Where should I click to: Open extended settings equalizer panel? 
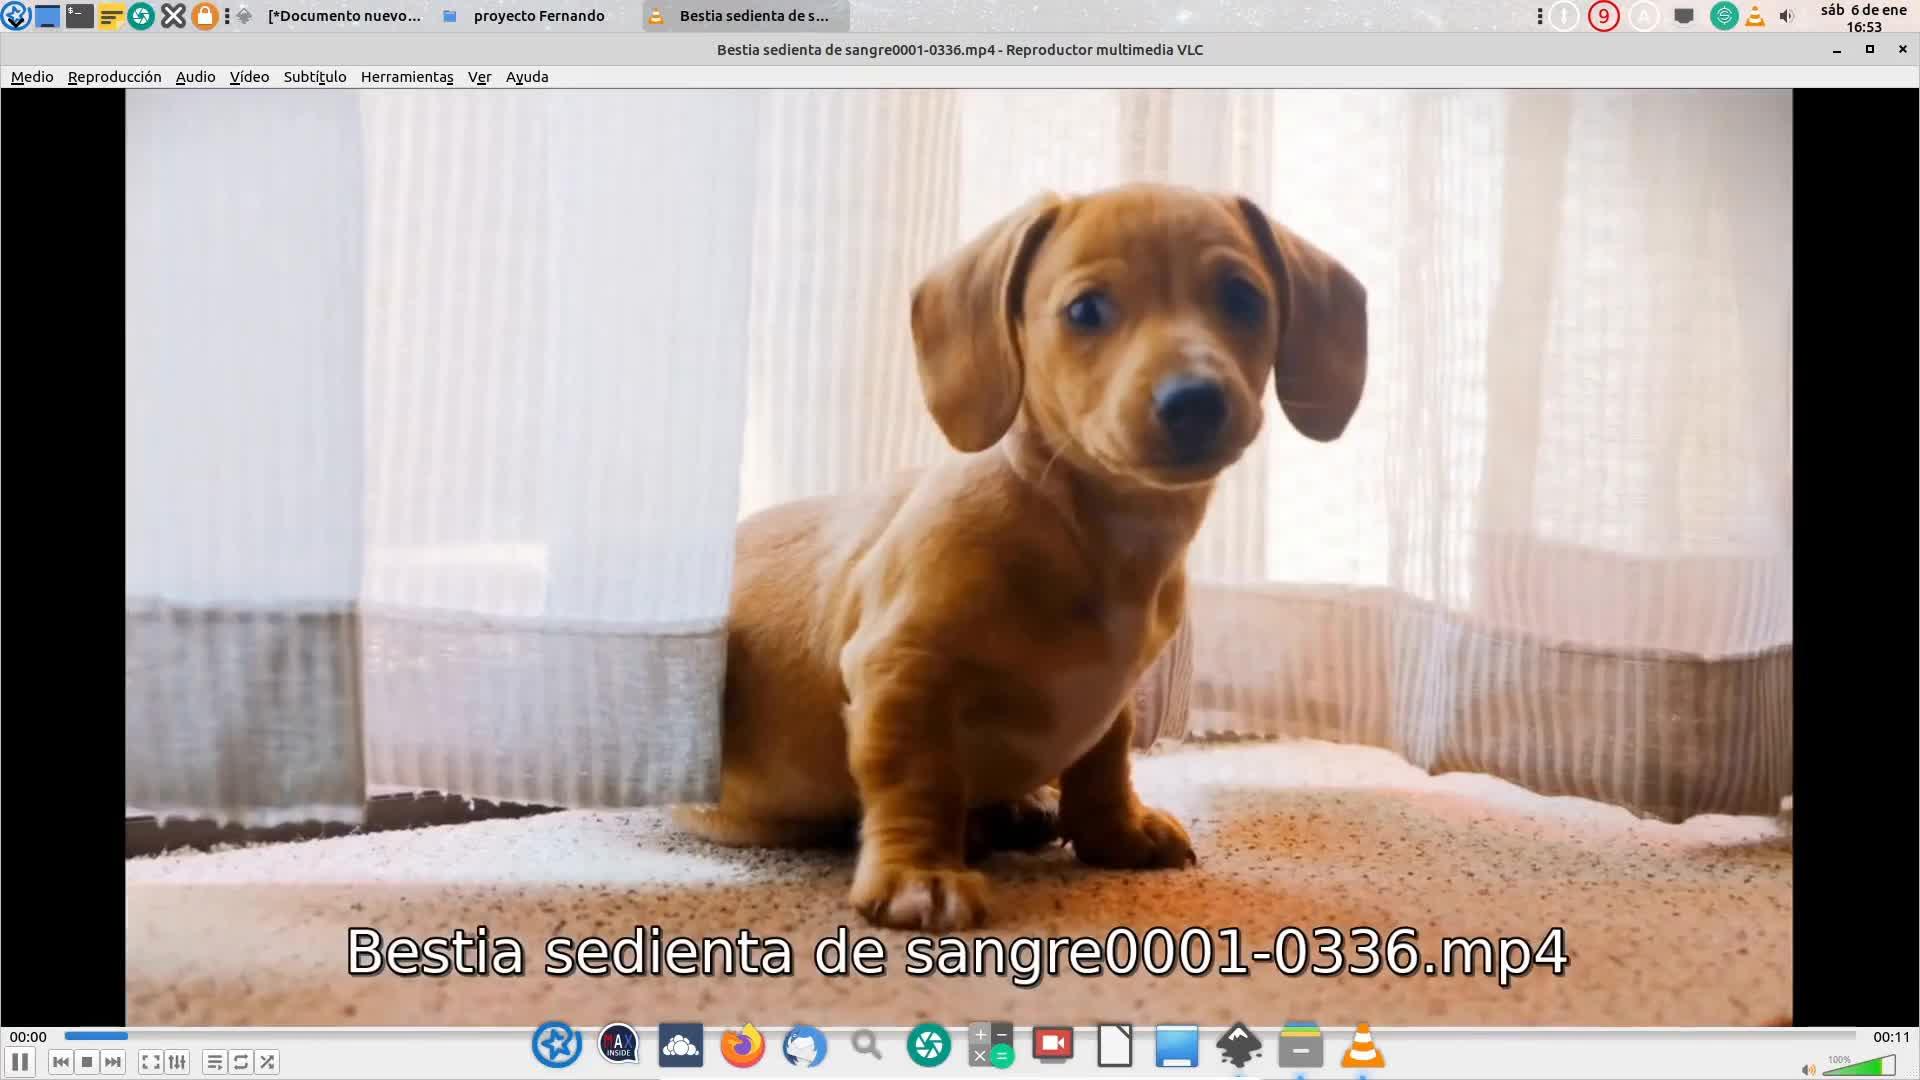[x=177, y=1062]
